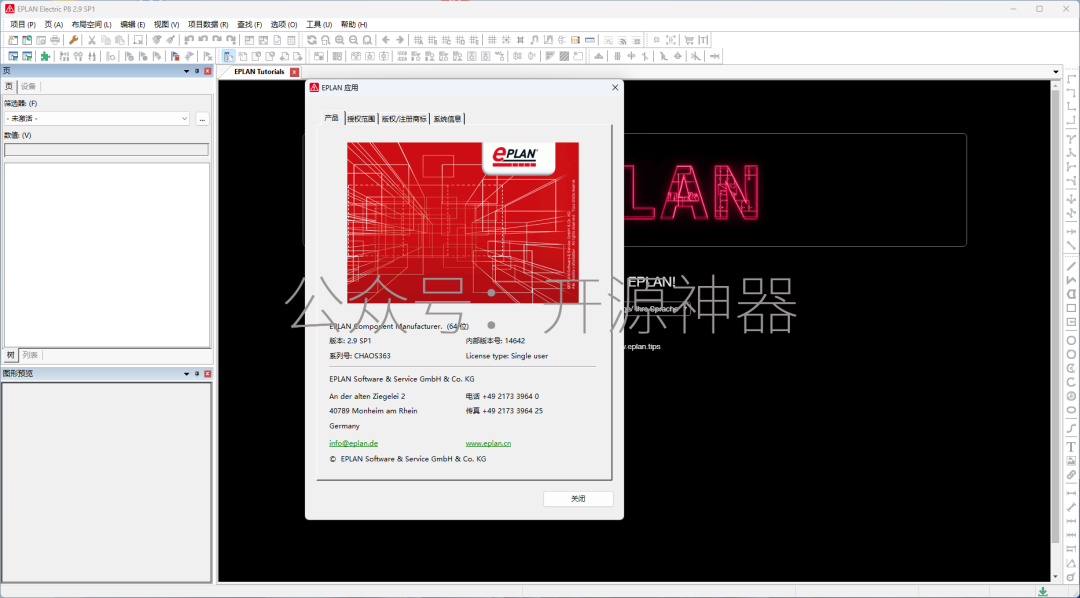The image size is (1080, 598).
Task: Click the hatched fill pattern icon
Action: (564, 56)
